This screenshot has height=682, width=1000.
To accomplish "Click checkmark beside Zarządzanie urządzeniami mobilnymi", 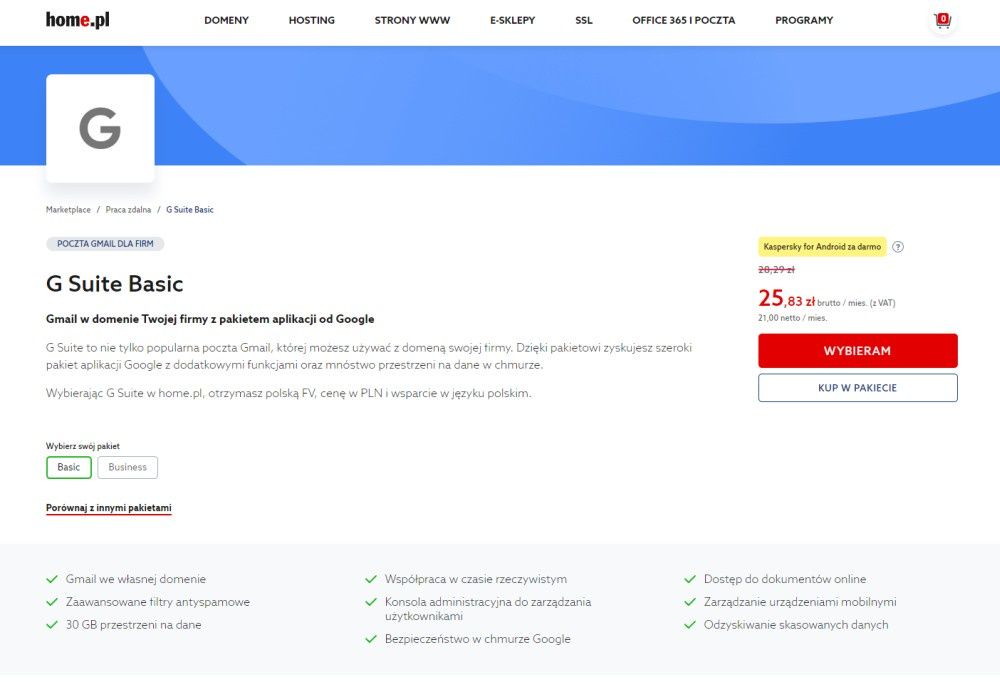I will pyautogui.click(x=690, y=602).
